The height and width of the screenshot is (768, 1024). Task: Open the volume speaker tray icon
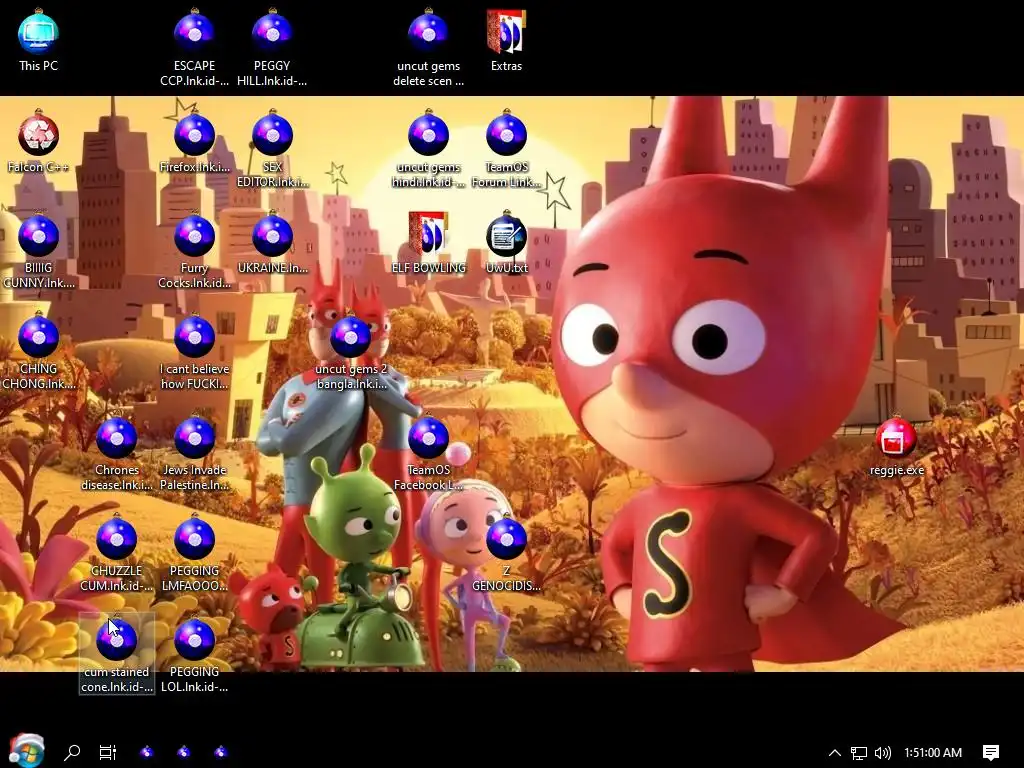883,752
